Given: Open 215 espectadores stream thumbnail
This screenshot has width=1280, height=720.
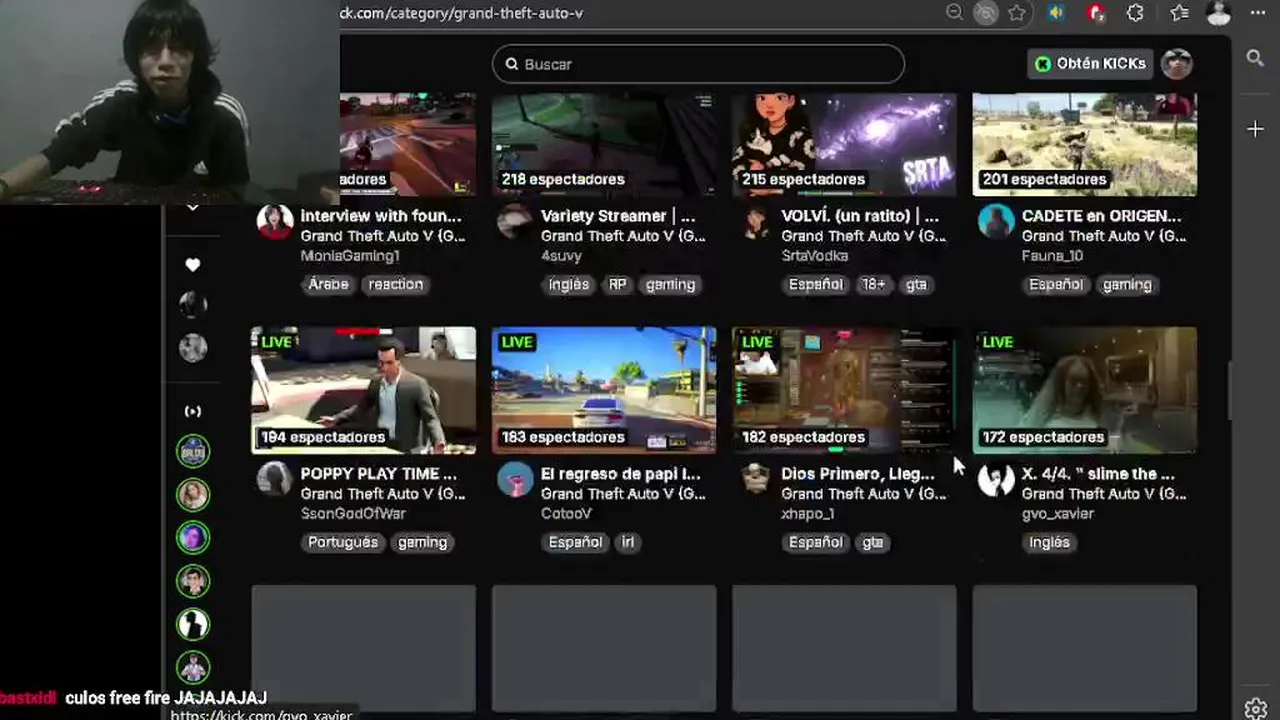Looking at the screenshot, I should coord(844,145).
